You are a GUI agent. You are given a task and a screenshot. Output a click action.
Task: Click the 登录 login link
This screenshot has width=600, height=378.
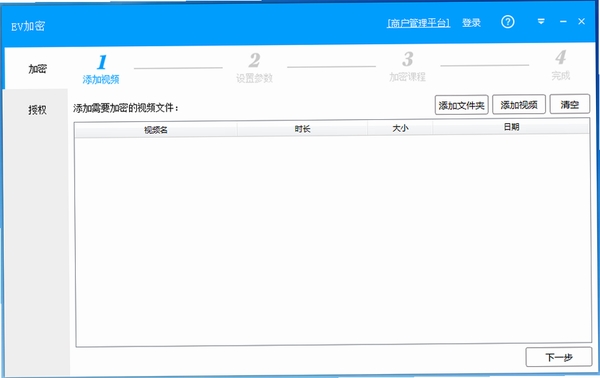pos(471,23)
